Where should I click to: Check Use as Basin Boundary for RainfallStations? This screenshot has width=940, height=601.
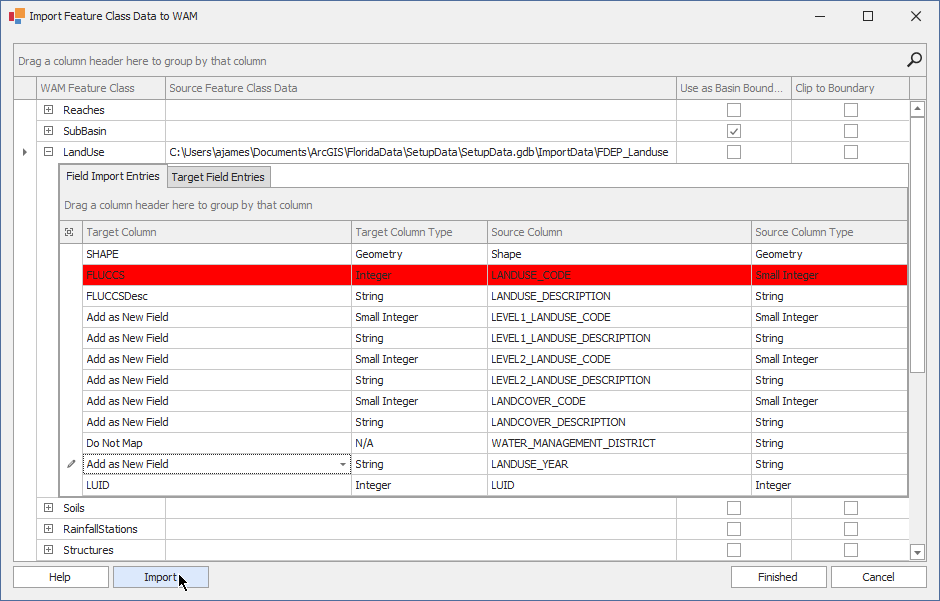coord(734,529)
